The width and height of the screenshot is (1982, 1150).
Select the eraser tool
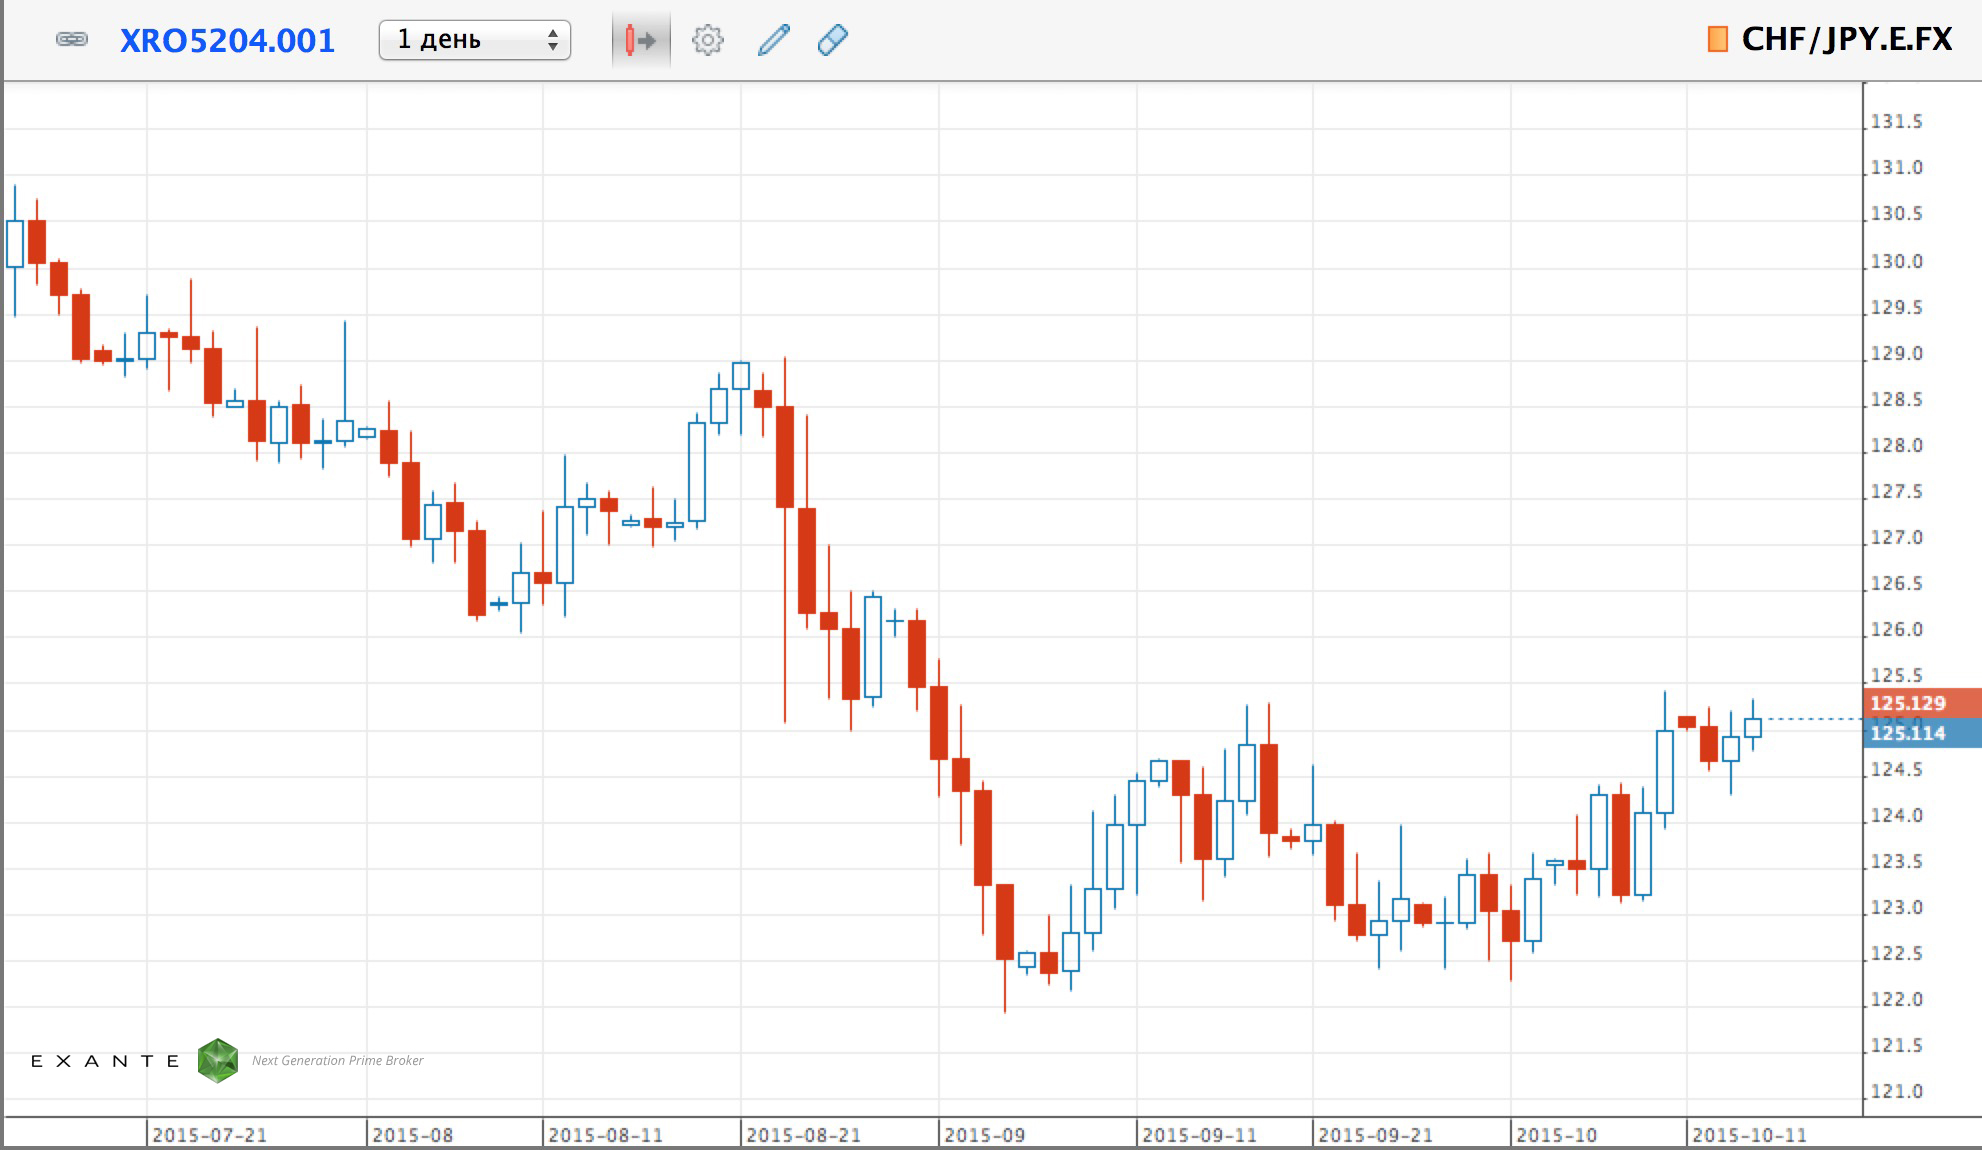[x=833, y=40]
